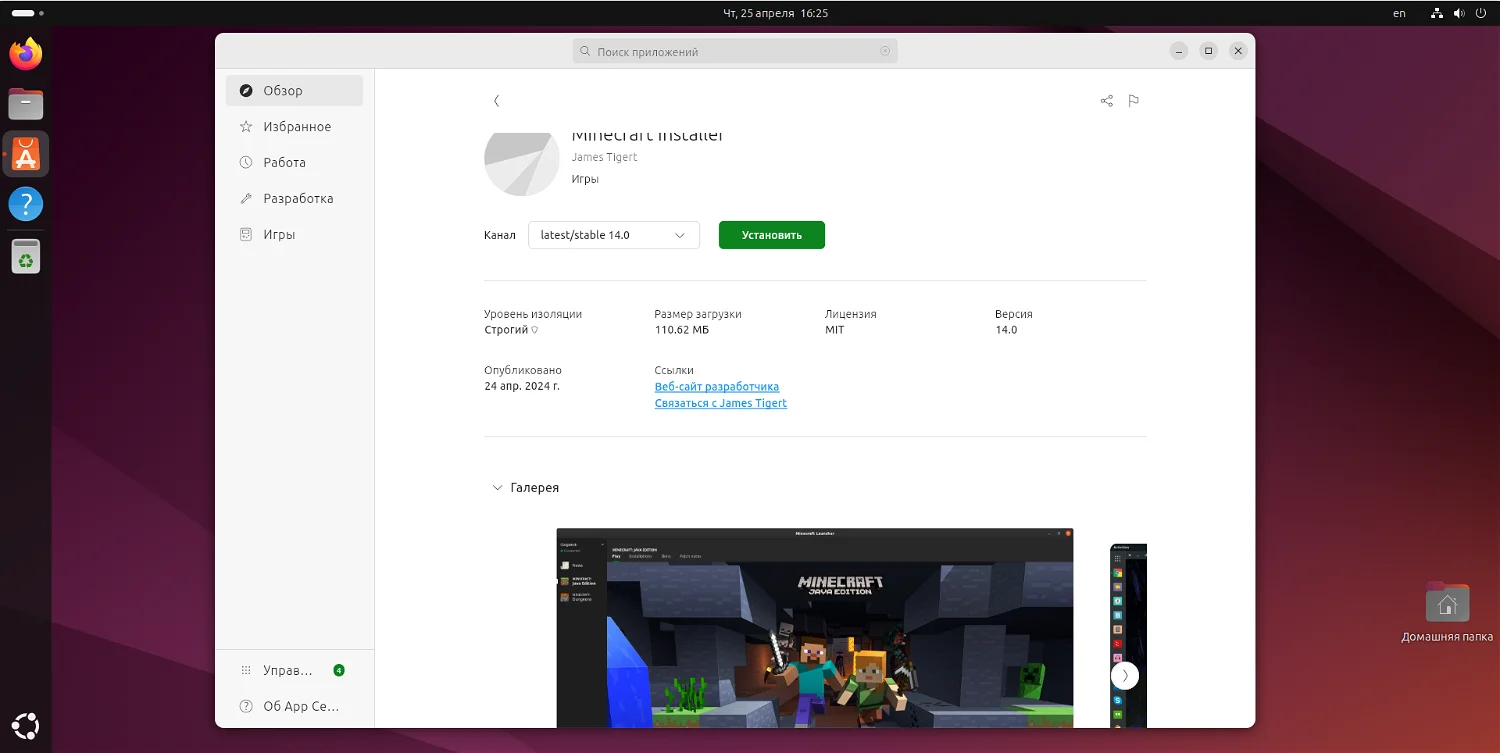Click the star icon beside Избранное
The image size is (1500, 753).
click(246, 127)
